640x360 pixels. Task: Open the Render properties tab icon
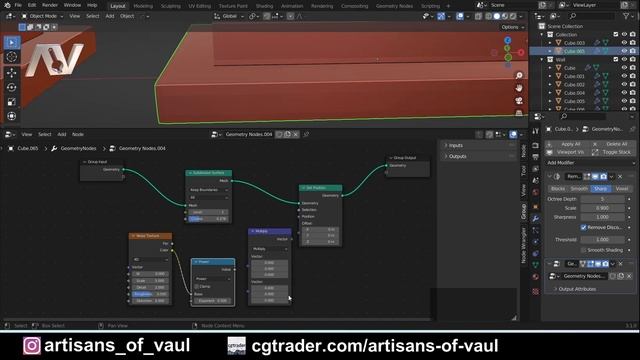pyautogui.click(x=536, y=146)
